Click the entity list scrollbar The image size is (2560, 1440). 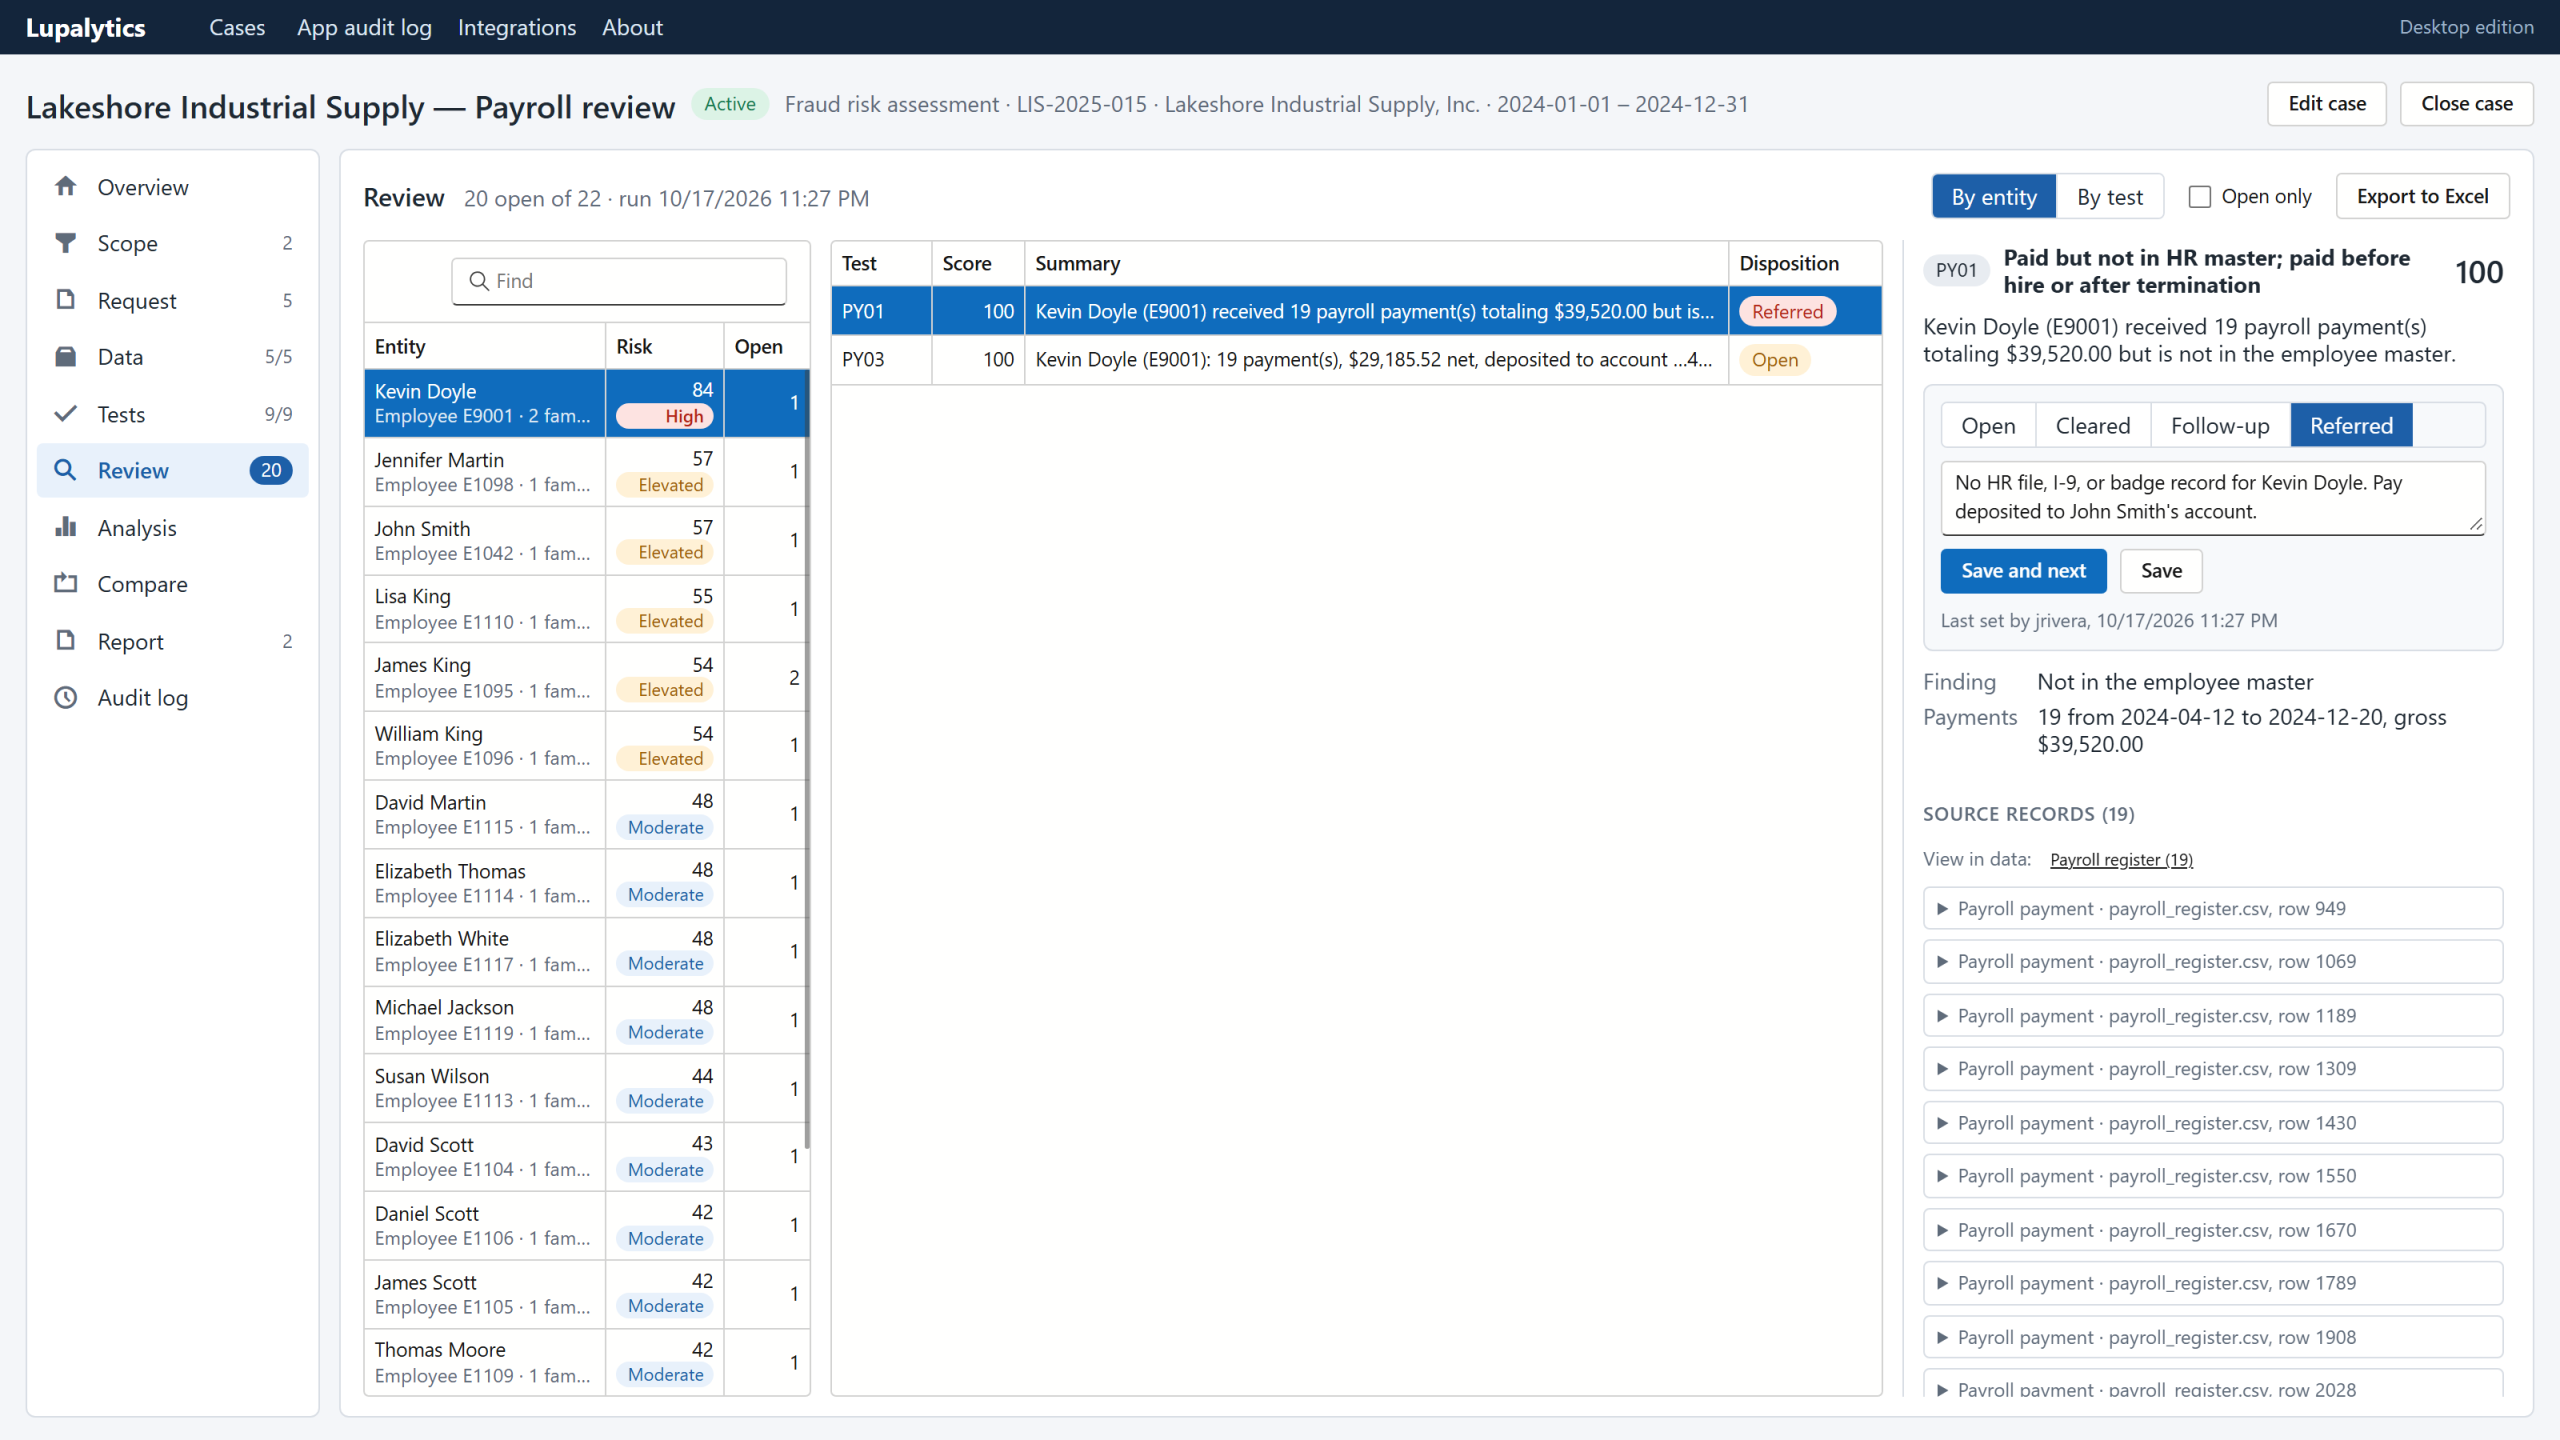coord(806,760)
